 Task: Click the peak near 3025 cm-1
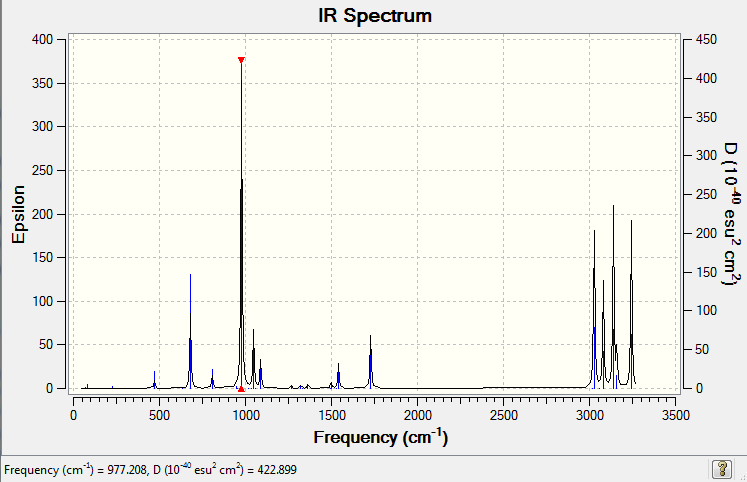[594, 310]
